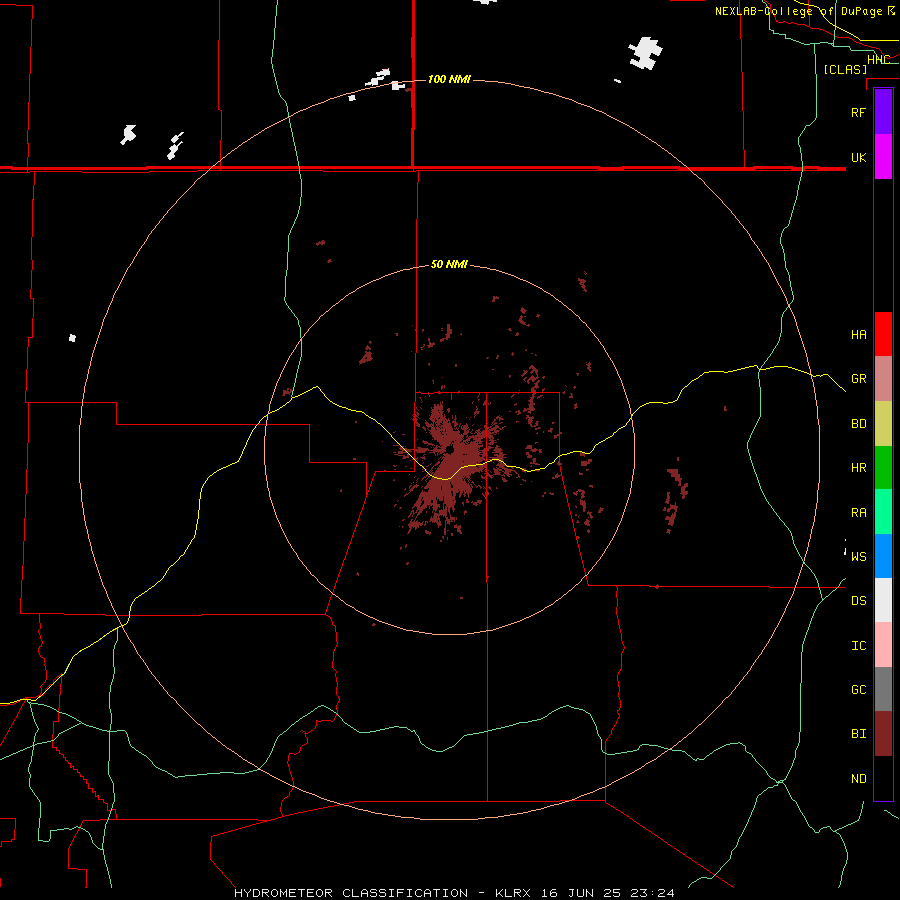Click the ND legend label
The height and width of the screenshot is (900, 900).
(858, 779)
